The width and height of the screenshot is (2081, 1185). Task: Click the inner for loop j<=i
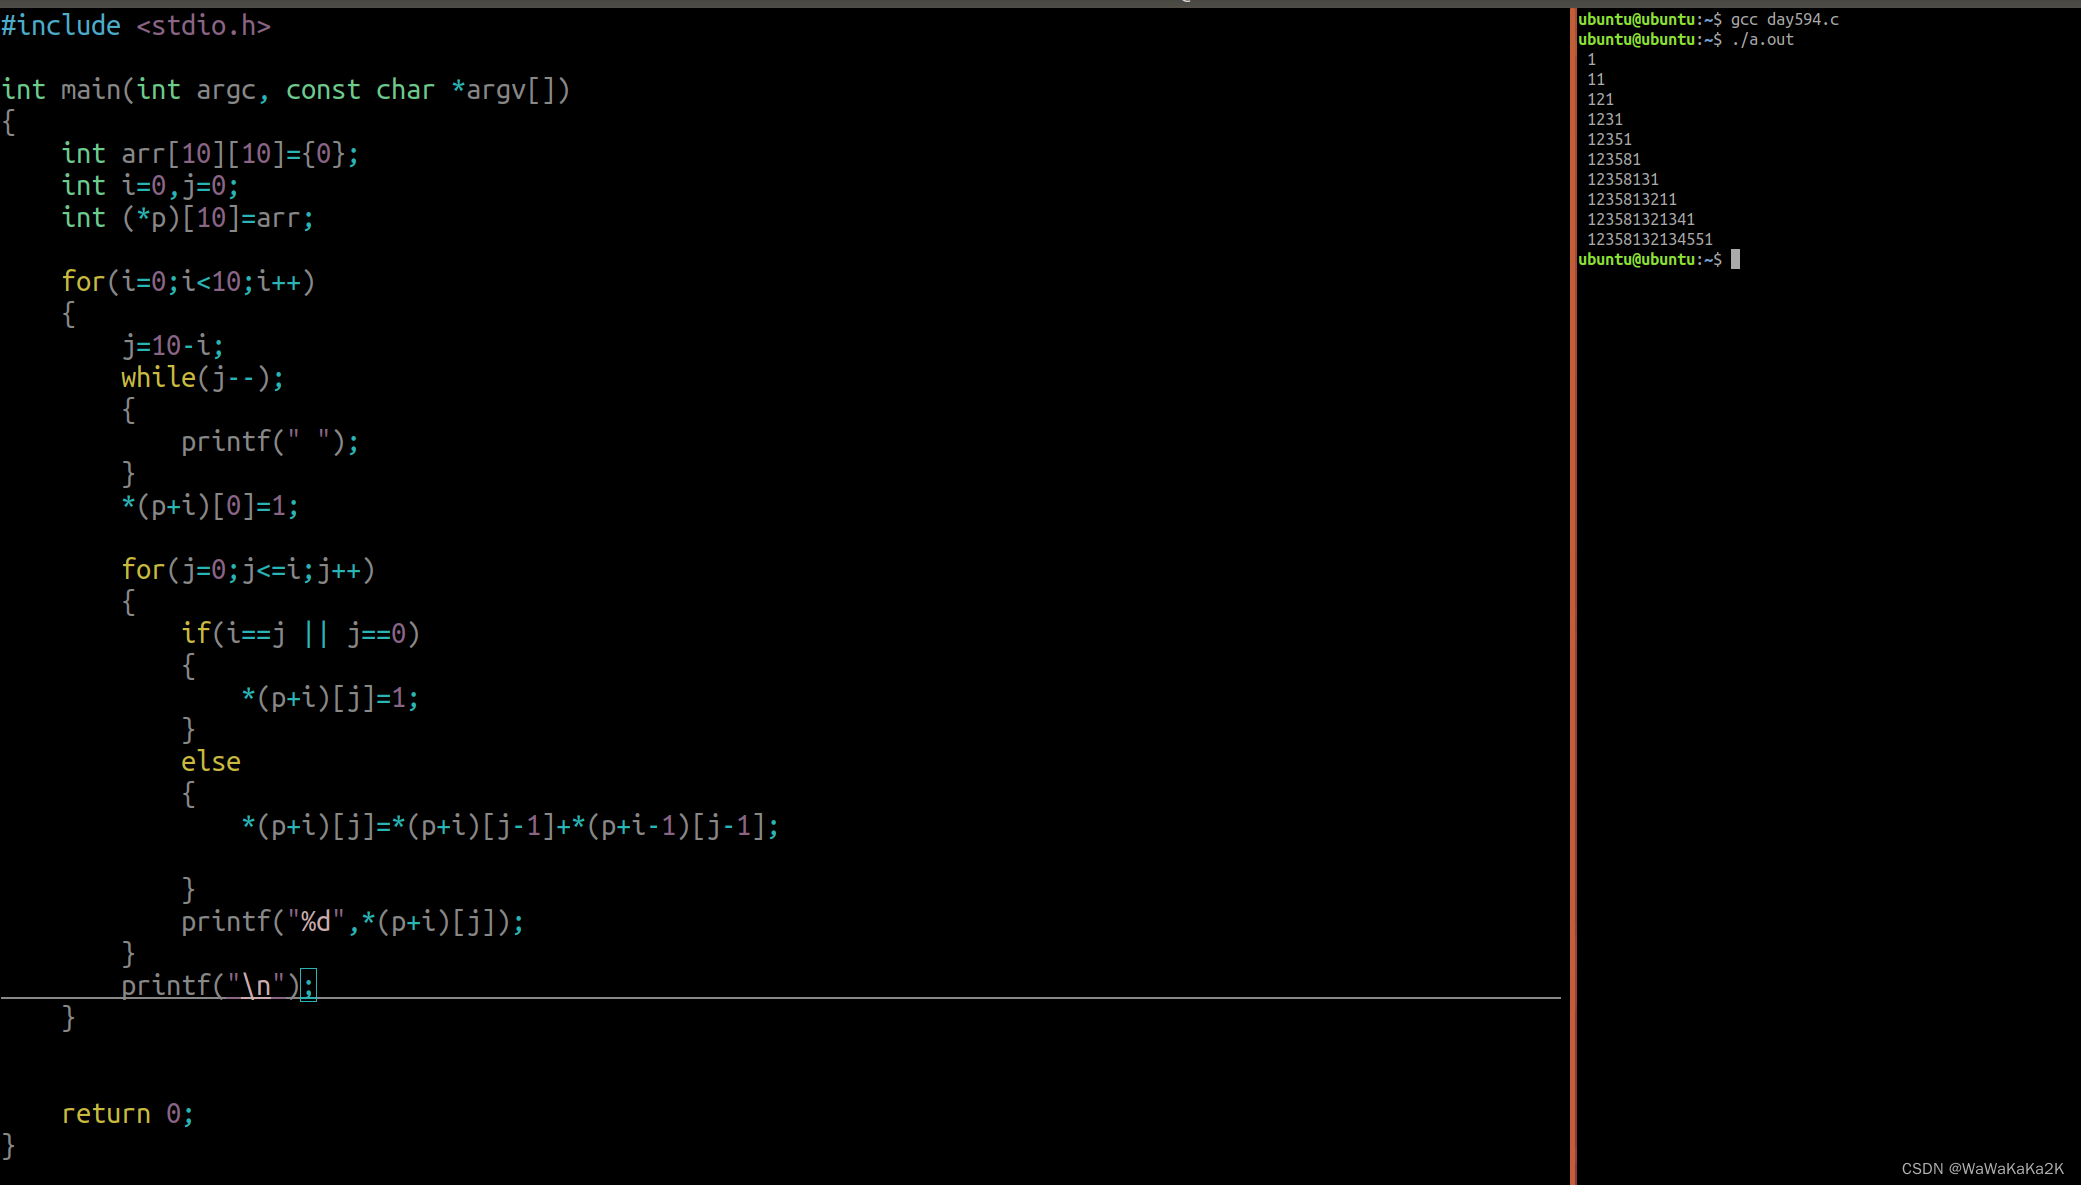click(x=248, y=570)
